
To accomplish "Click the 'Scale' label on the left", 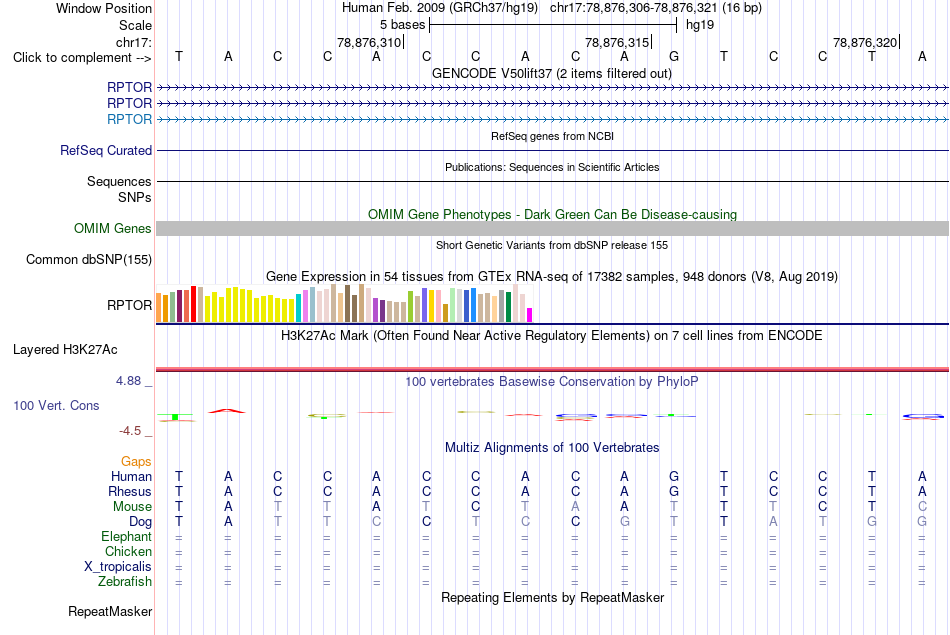I will coord(135,25).
